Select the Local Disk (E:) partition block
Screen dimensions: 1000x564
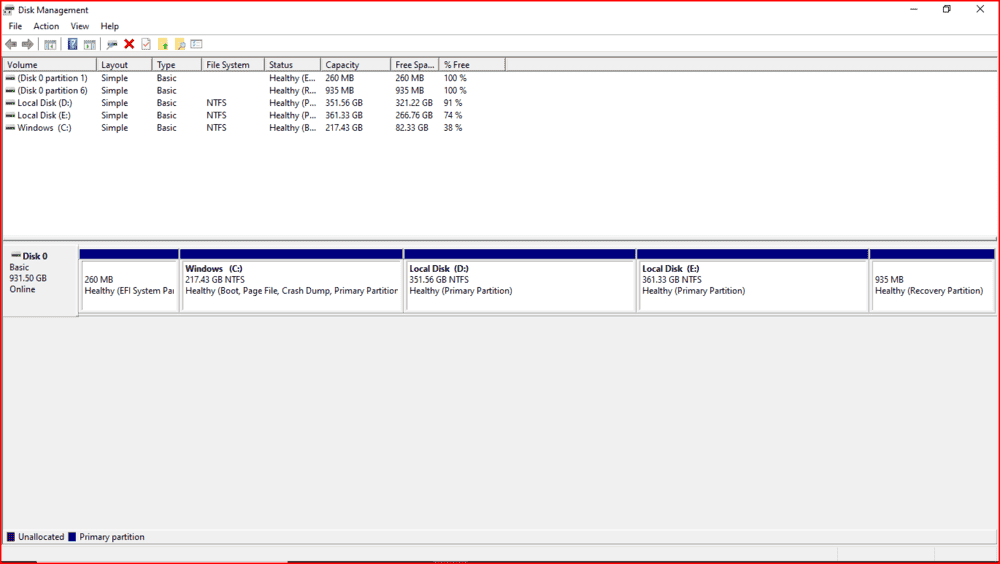[x=752, y=285]
